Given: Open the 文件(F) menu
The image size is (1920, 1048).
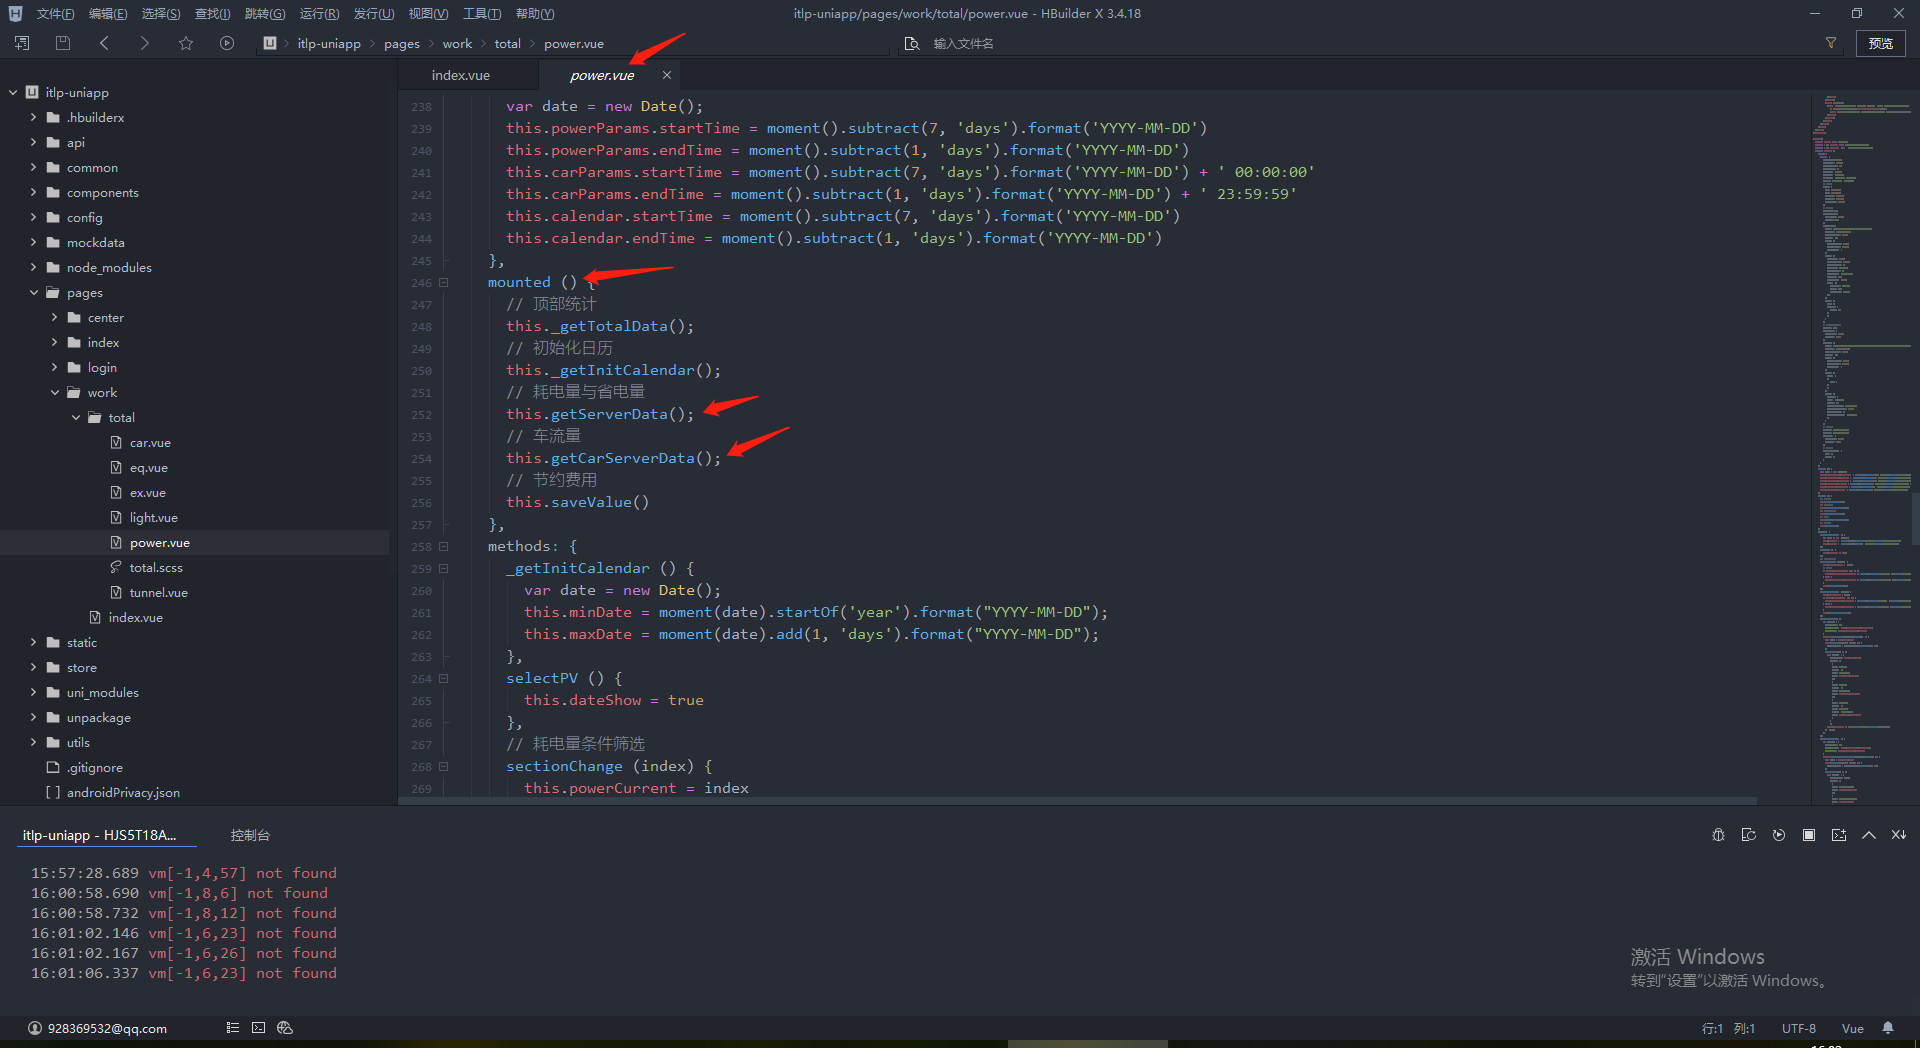Looking at the screenshot, I should (x=55, y=14).
